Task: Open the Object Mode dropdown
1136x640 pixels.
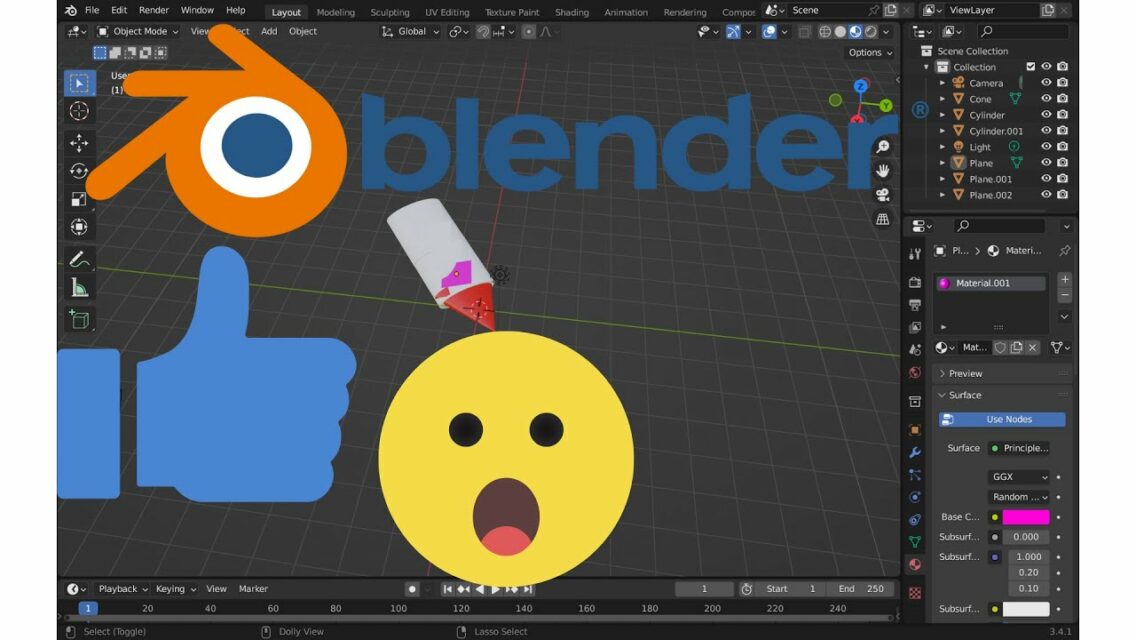Action: pyautogui.click(x=138, y=31)
